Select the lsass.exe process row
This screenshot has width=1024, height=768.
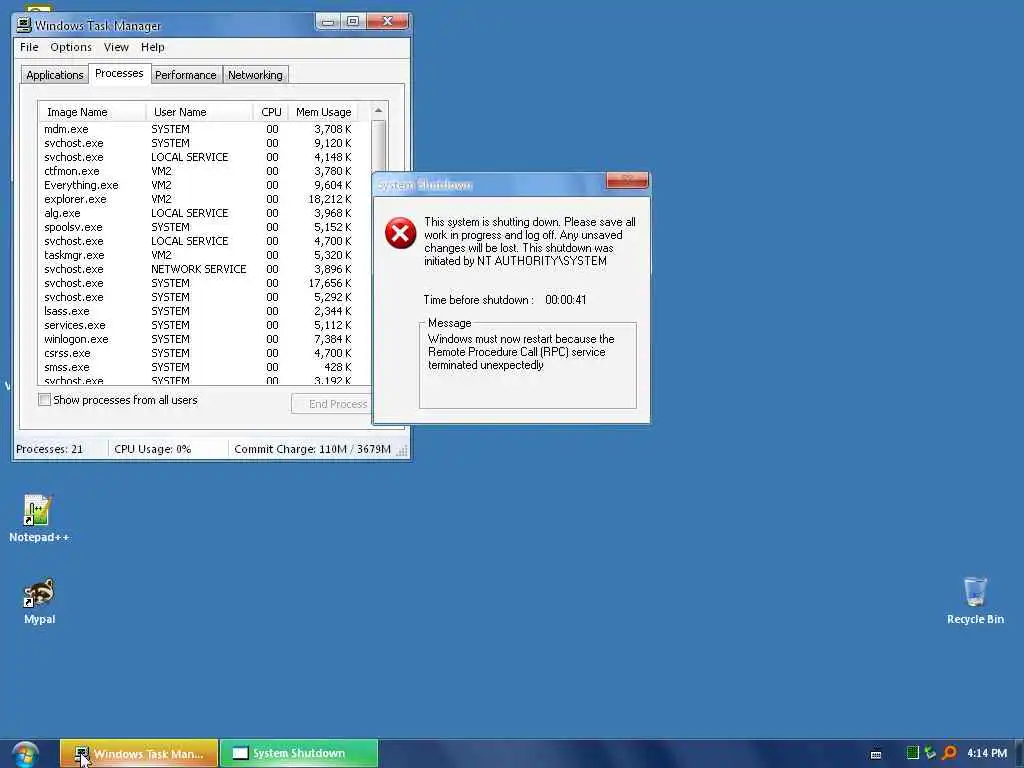[x=197, y=312]
